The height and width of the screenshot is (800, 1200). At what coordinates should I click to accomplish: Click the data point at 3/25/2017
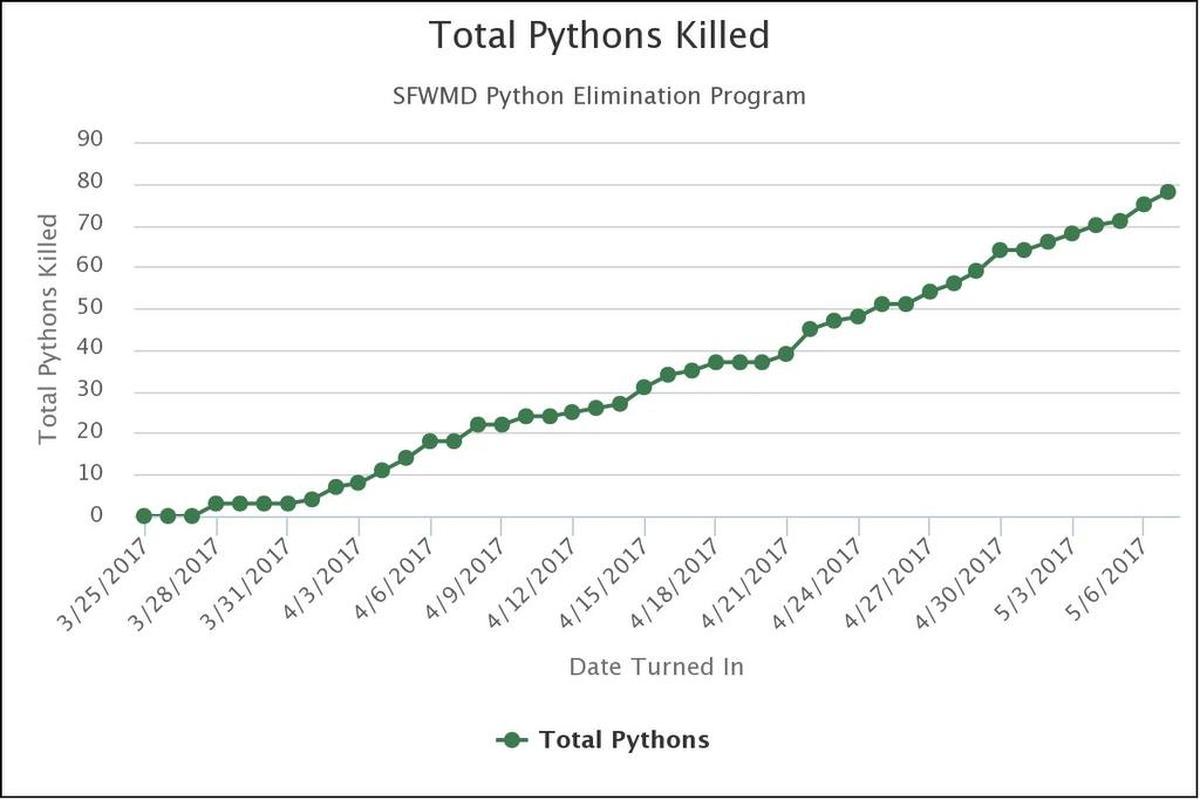144,516
